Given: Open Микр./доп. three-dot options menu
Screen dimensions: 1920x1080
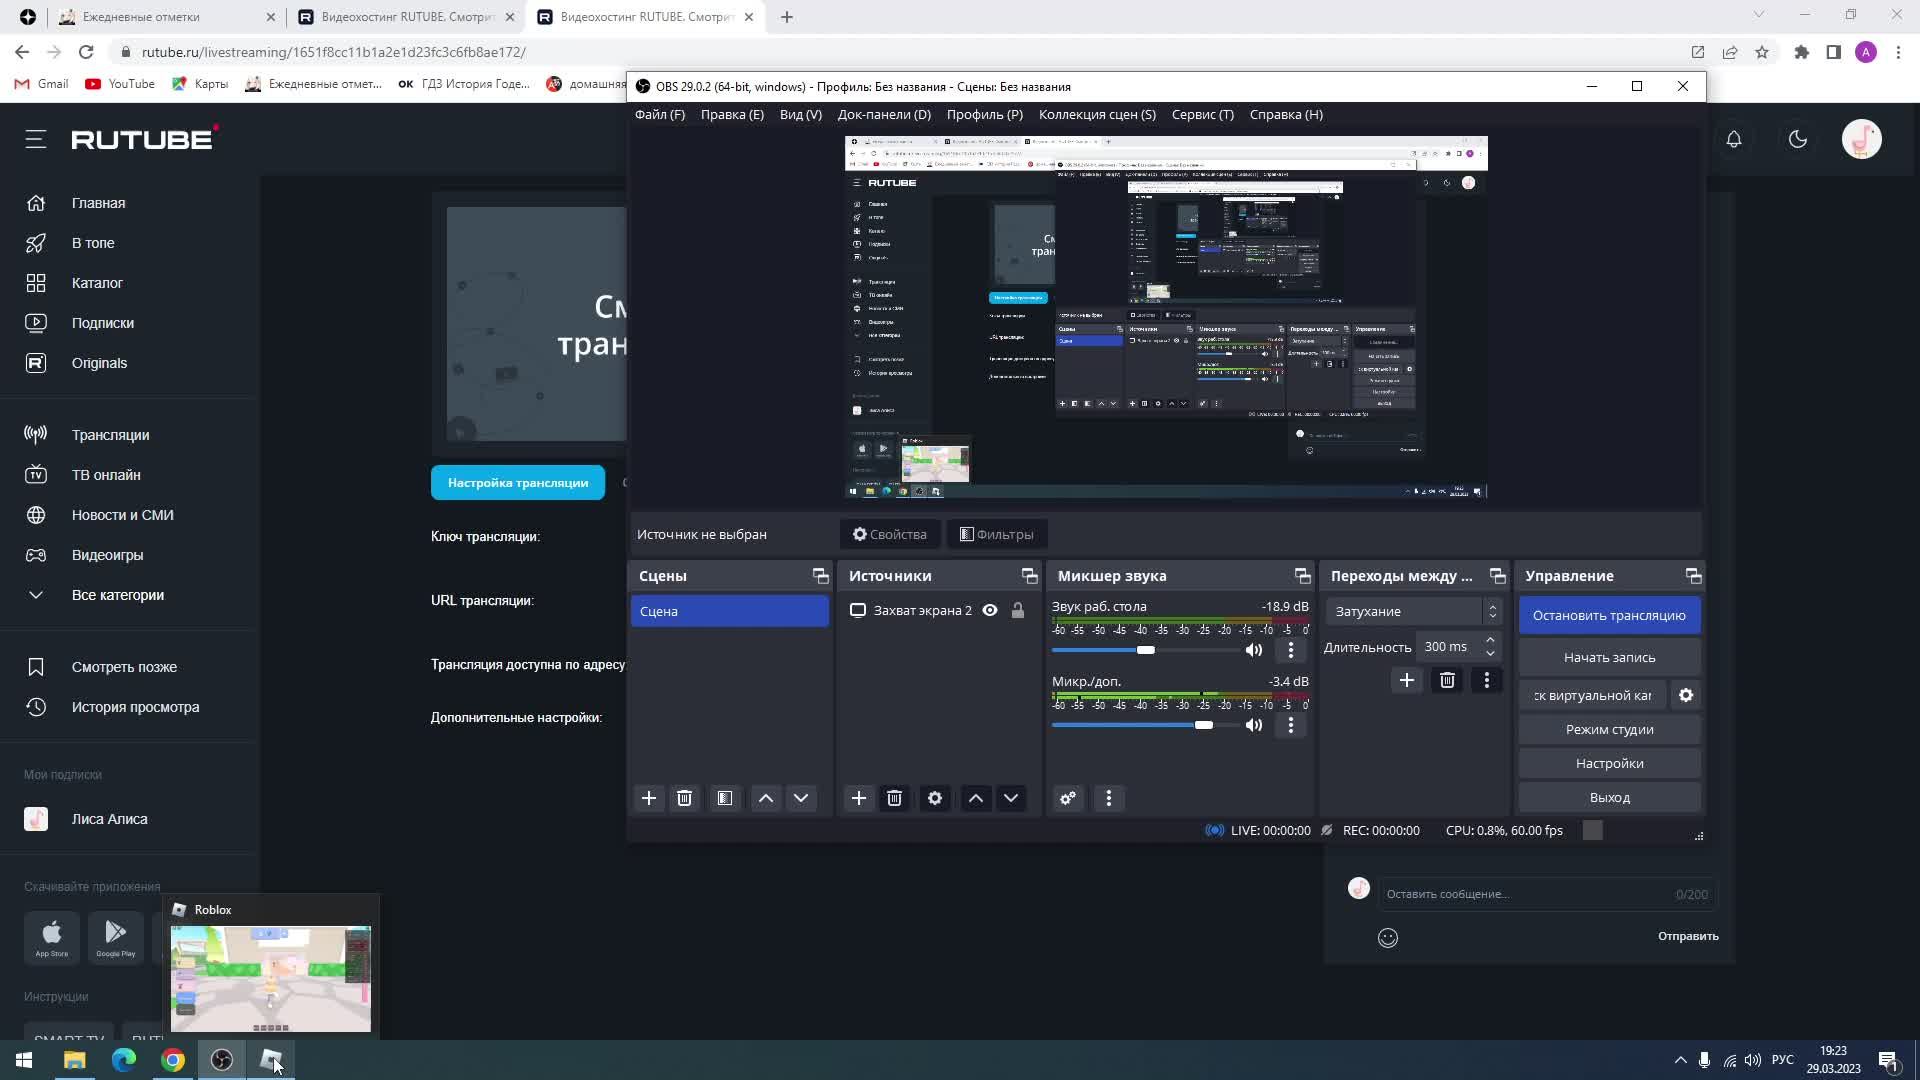Looking at the screenshot, I should 1290,725.
